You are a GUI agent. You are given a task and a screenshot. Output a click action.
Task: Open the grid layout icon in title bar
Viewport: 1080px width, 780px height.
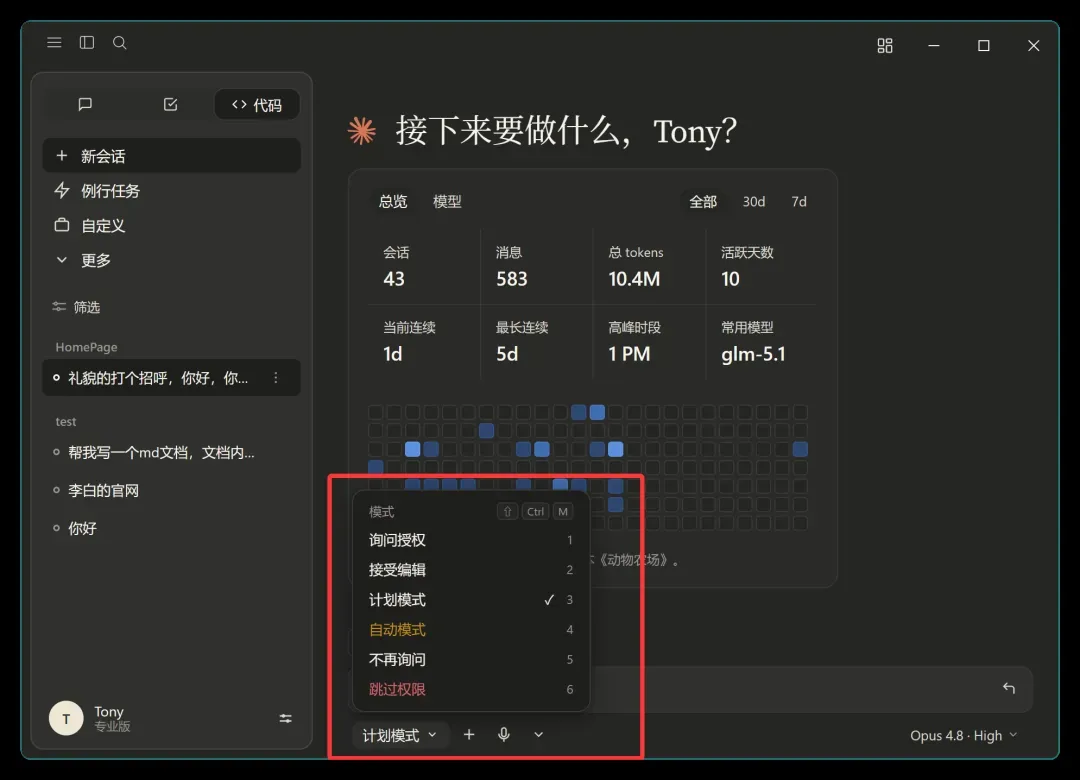pyautogui.click(x=884, y=45)
